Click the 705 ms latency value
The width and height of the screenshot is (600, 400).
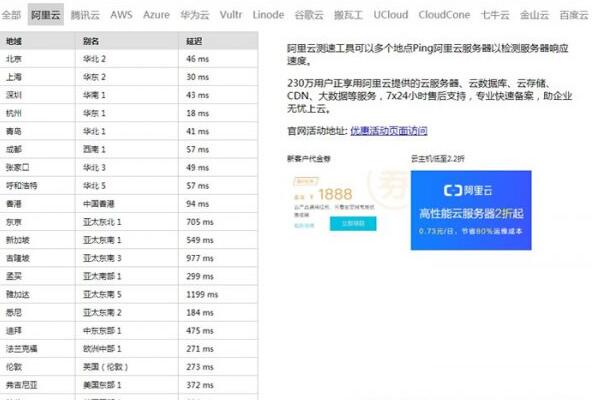pyautogui.click(x=200, y=222)
